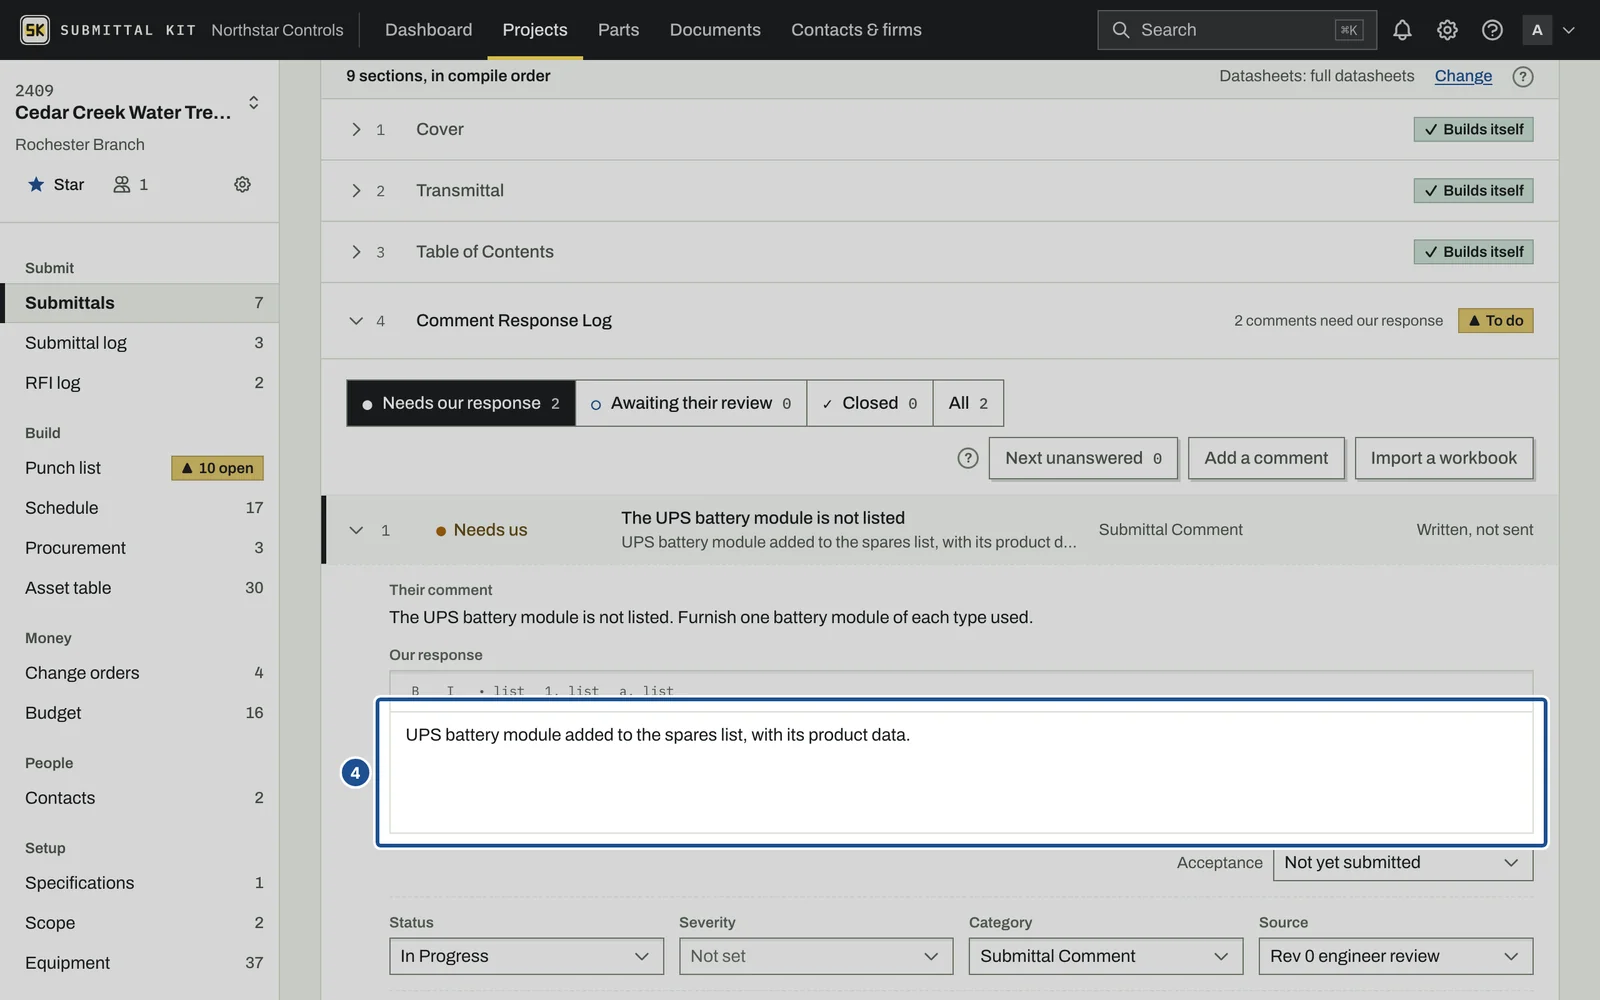View the project members count icon
The width and height of the screenshot is (1600, 1000).
pos(131,184)
